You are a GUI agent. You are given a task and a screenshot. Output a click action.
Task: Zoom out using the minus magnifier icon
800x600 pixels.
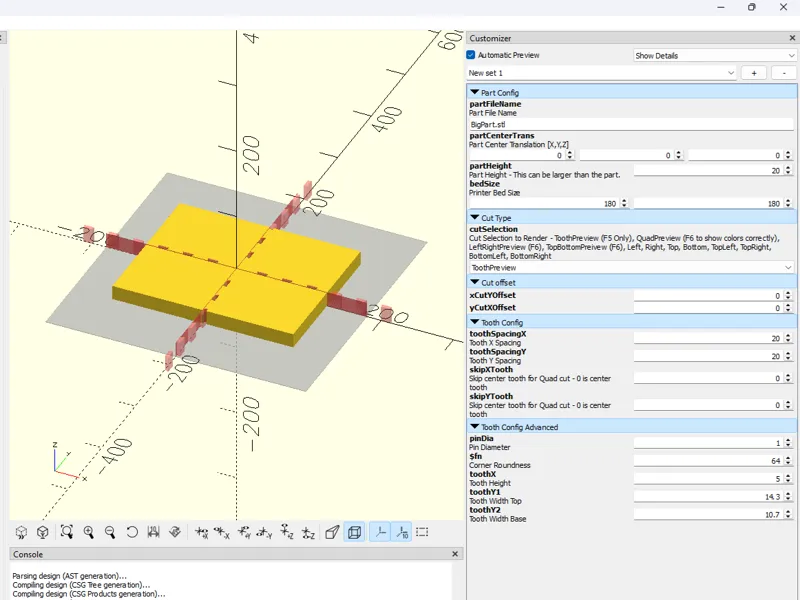(110, 532)
